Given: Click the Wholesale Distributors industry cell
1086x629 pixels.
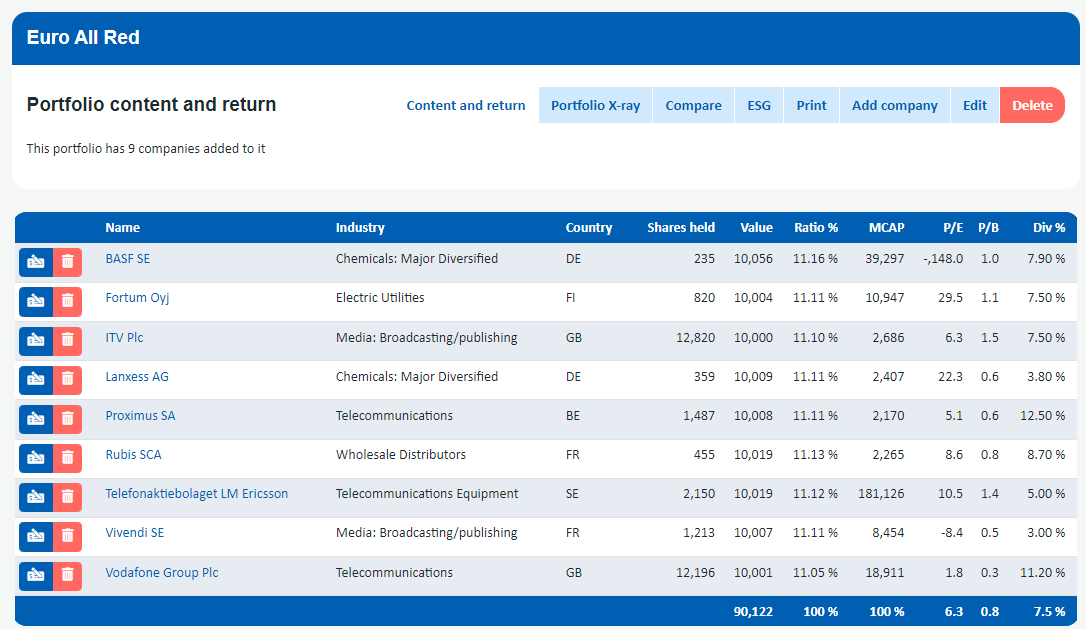Looking at the screenshot, I should tap(401, 455).
